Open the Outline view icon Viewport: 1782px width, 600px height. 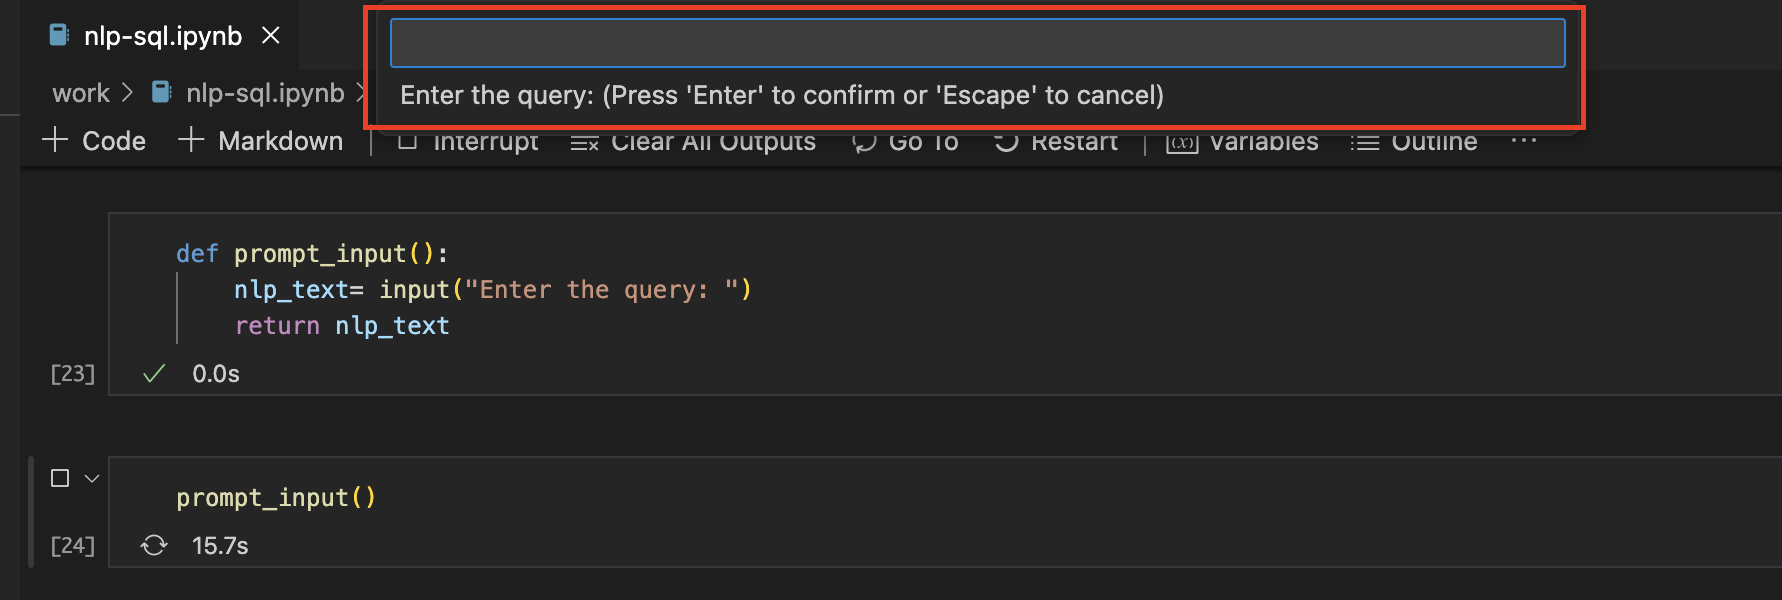pos(1364,141)
